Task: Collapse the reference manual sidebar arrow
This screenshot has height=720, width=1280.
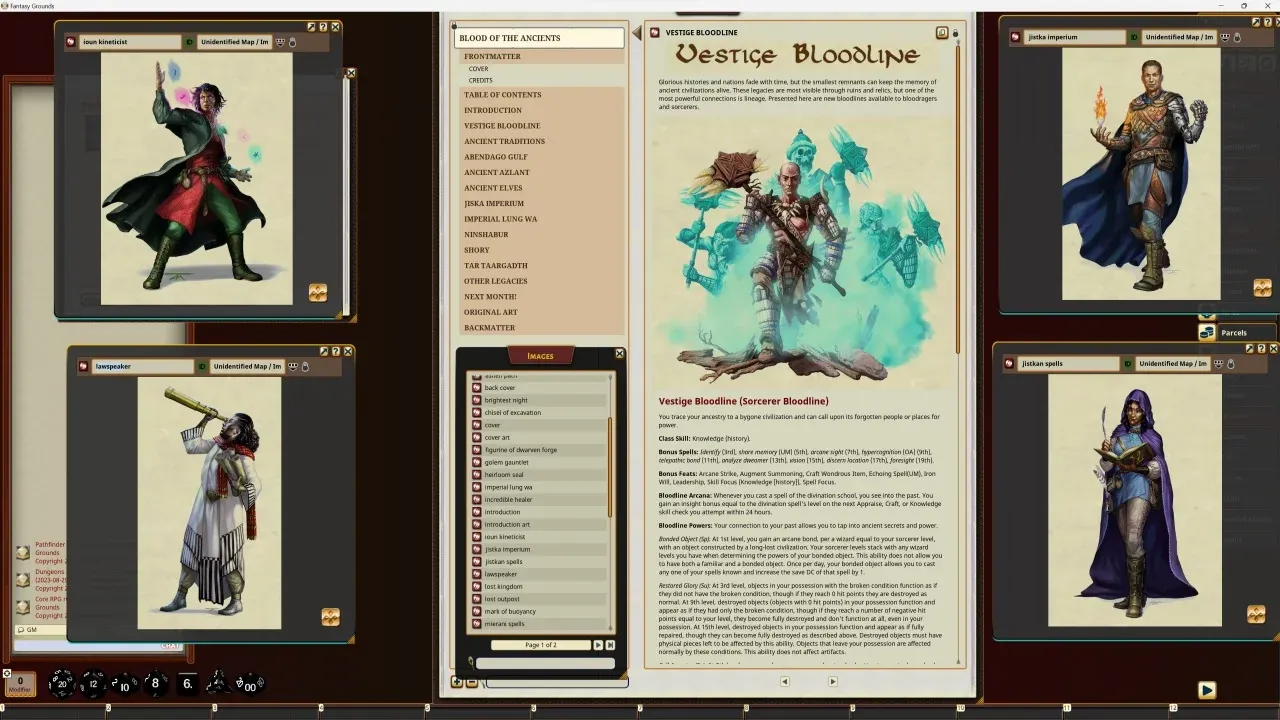Action: point(636,34)
